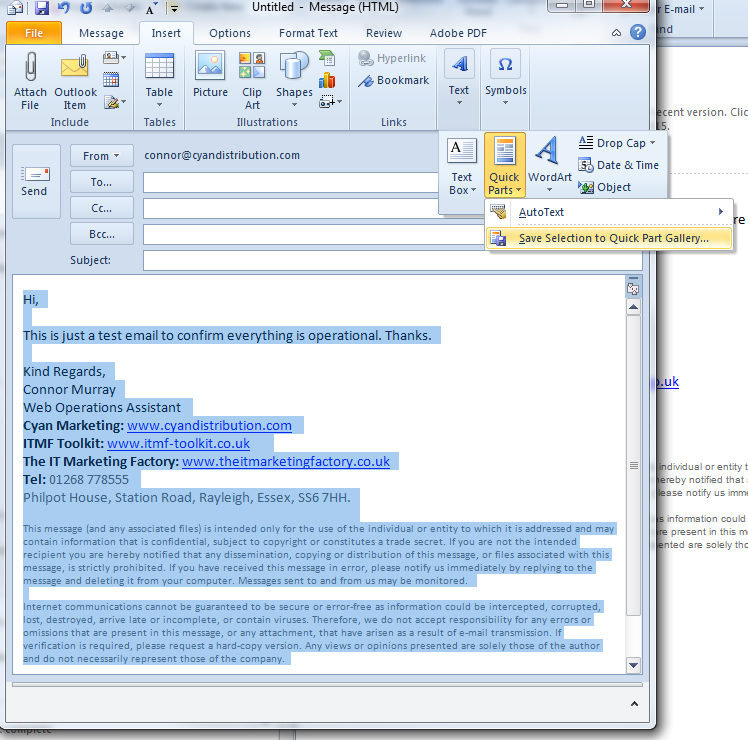Open the AutoText submenu
This screenshot has height=740, width=748.
pos(610,212)
